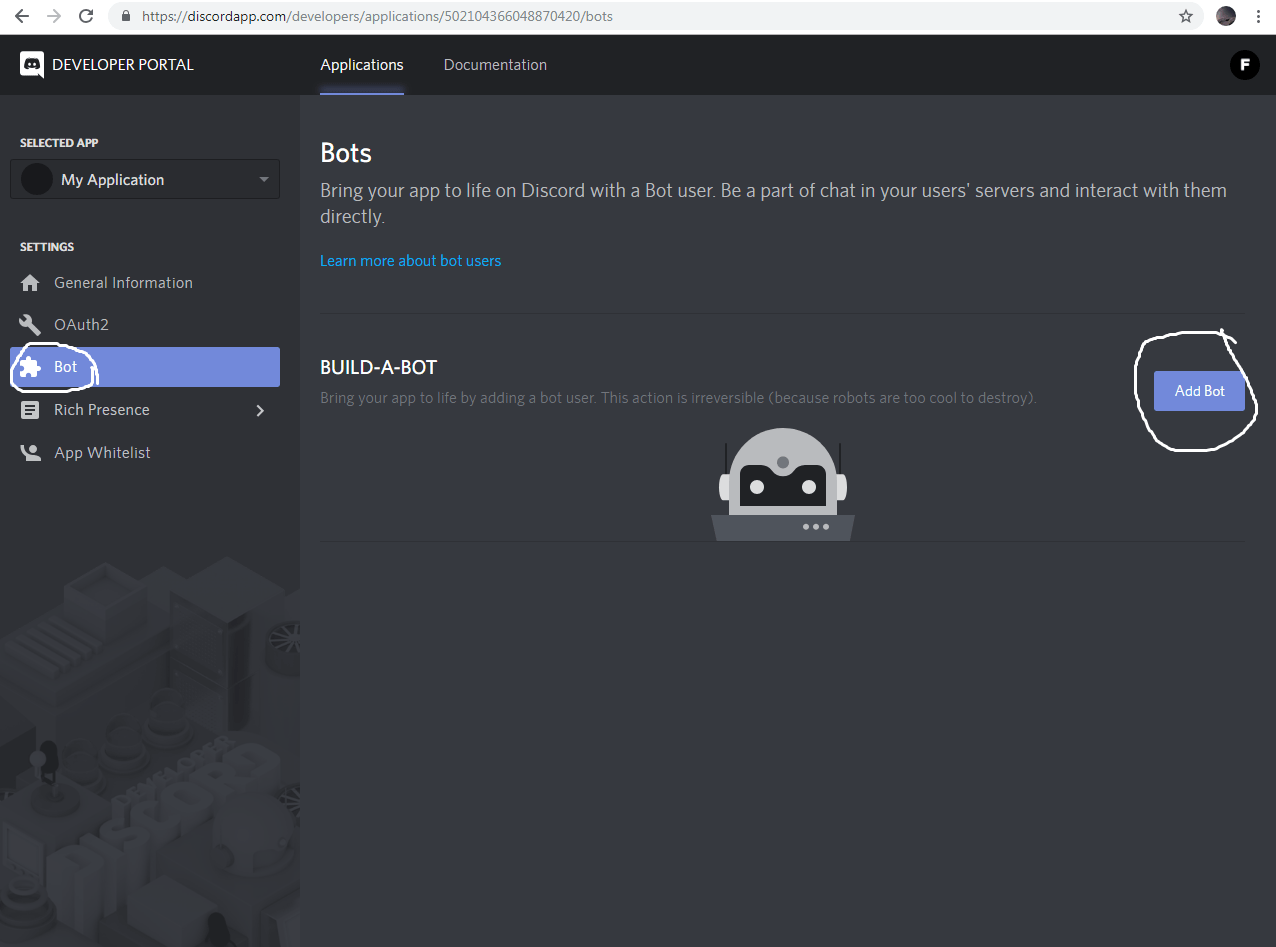This screenshot has height=947, width=1276.
Task: Open the Chrome profile avatar
Action: (x=1226, y=16)
